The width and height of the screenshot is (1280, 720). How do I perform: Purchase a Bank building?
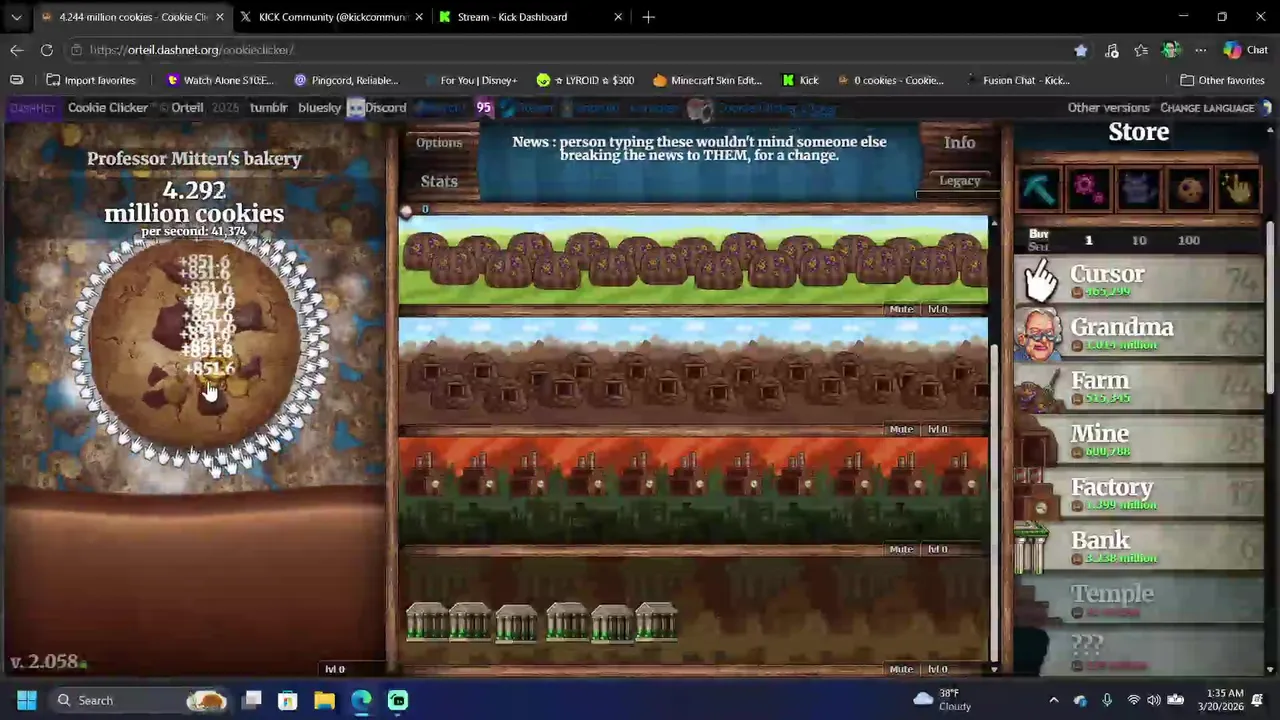1139,547
